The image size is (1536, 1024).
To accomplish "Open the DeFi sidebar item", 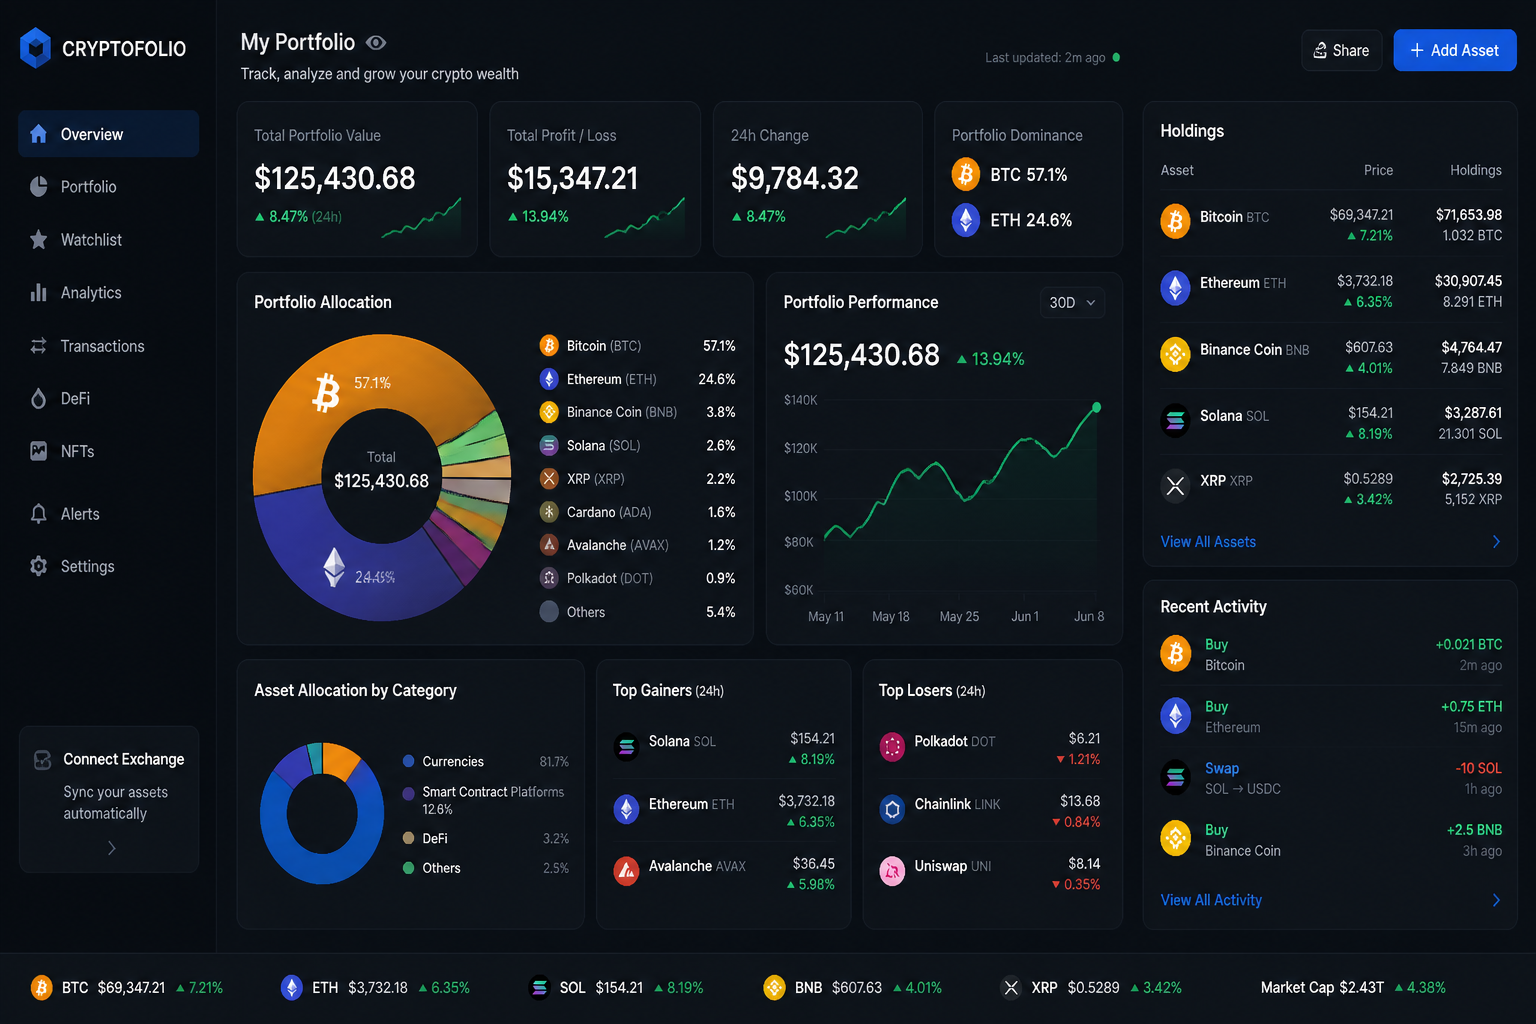I will tap(108, 399).
